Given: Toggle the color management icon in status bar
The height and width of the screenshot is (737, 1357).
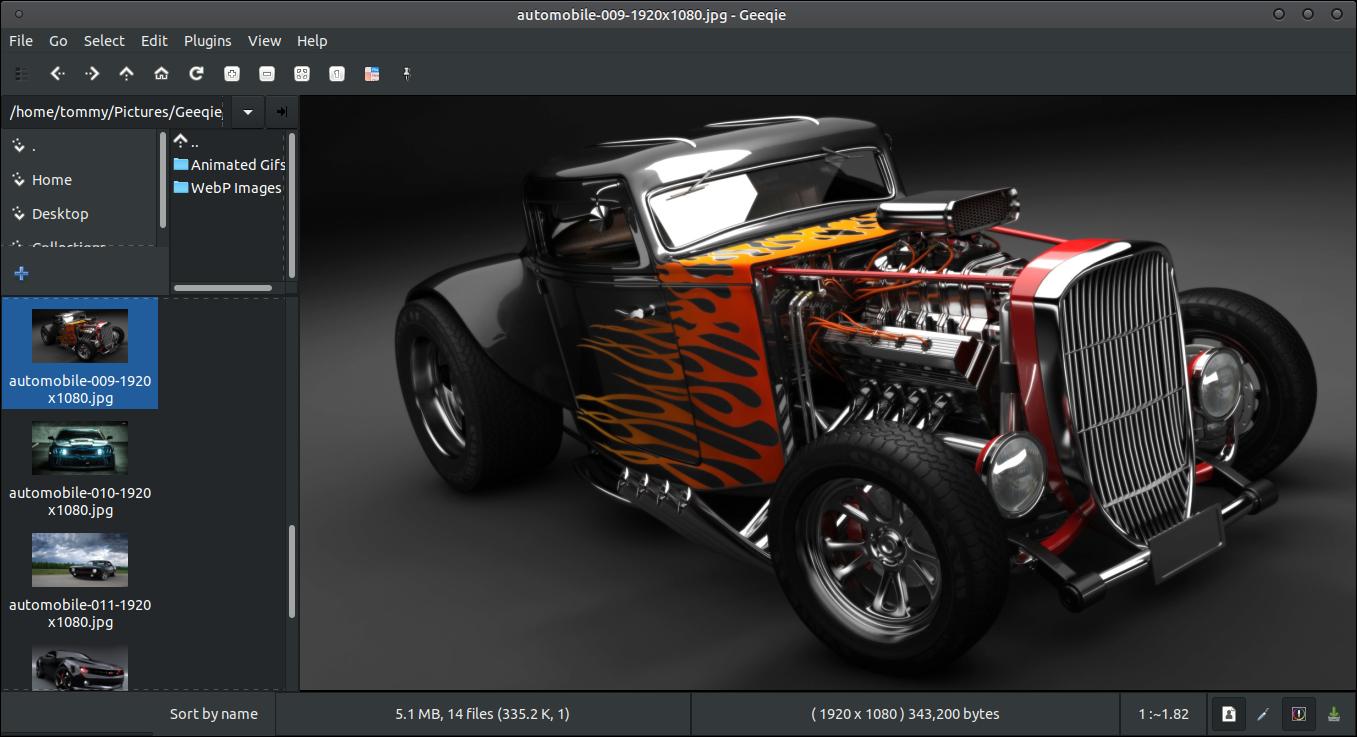Looking at the screenshot, I should pyautogui.click(x=1298, y=714).
